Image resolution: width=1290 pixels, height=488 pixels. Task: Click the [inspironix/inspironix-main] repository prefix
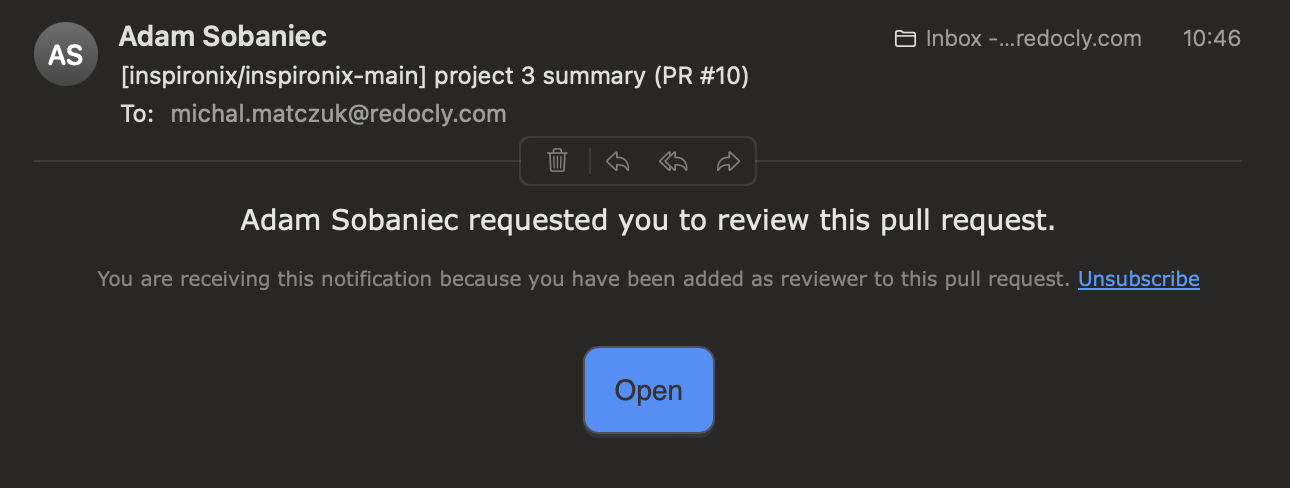point(273,76)
